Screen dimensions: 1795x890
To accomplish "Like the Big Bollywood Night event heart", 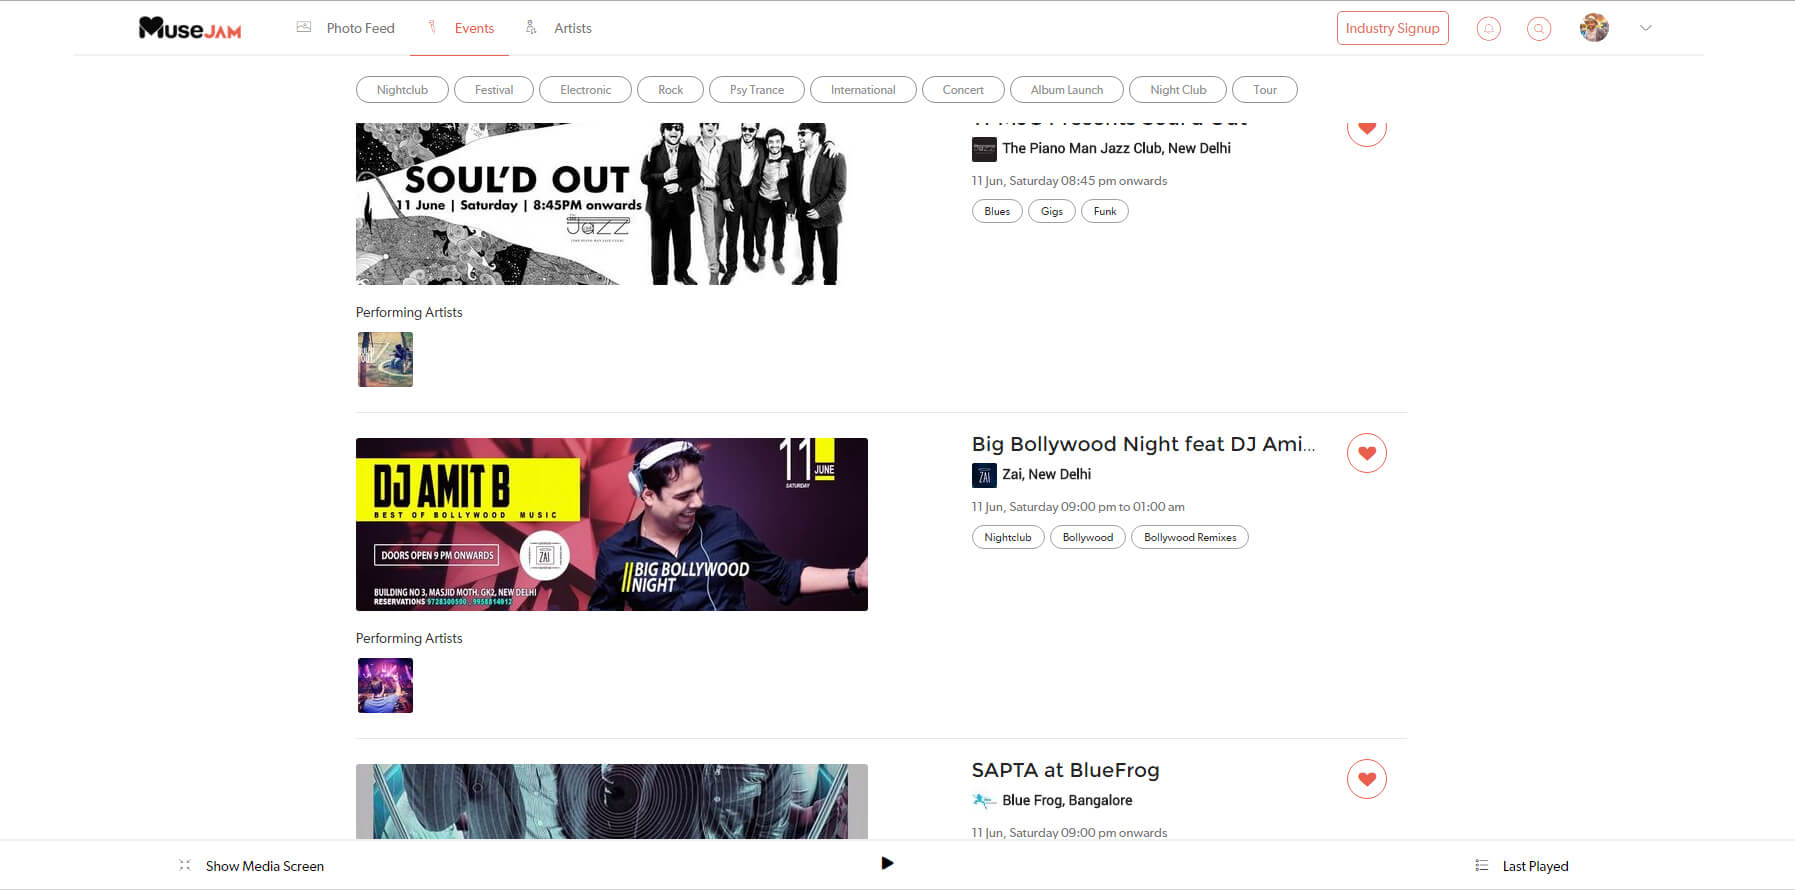I will click(x=1367, y=453).
